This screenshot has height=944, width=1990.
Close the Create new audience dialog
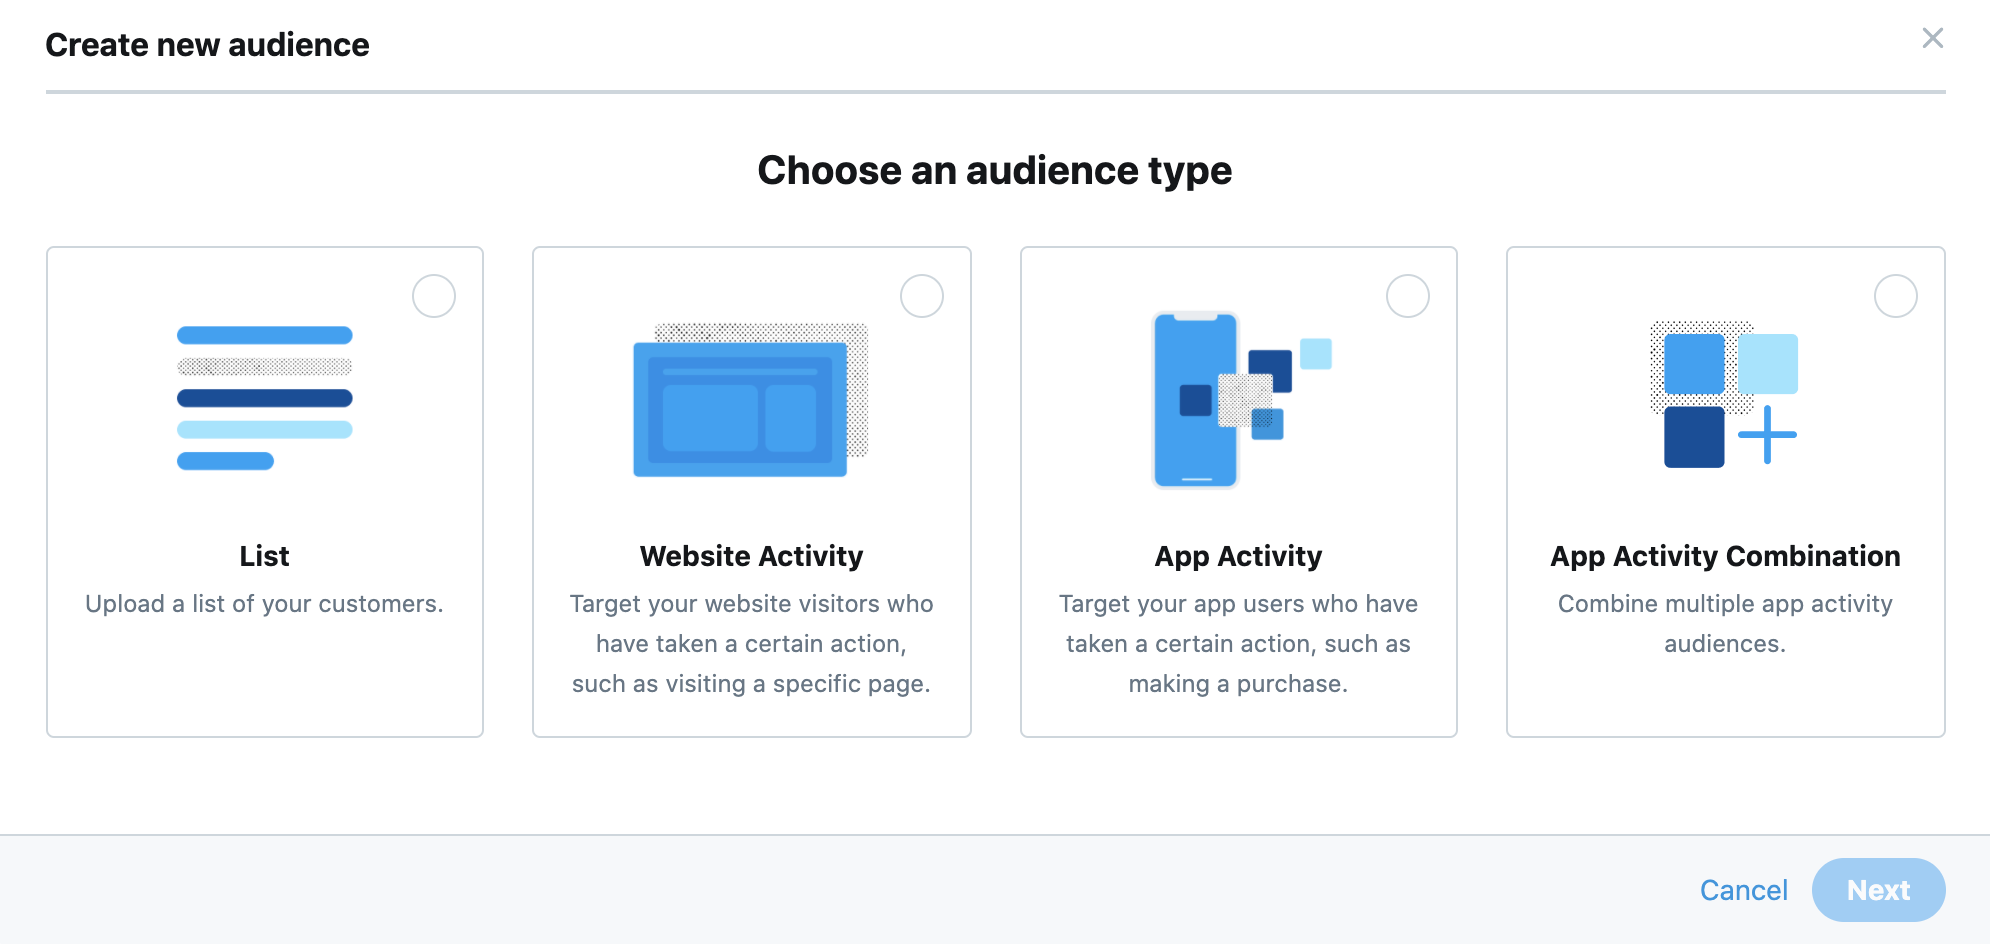click(x=1932, y=39)
